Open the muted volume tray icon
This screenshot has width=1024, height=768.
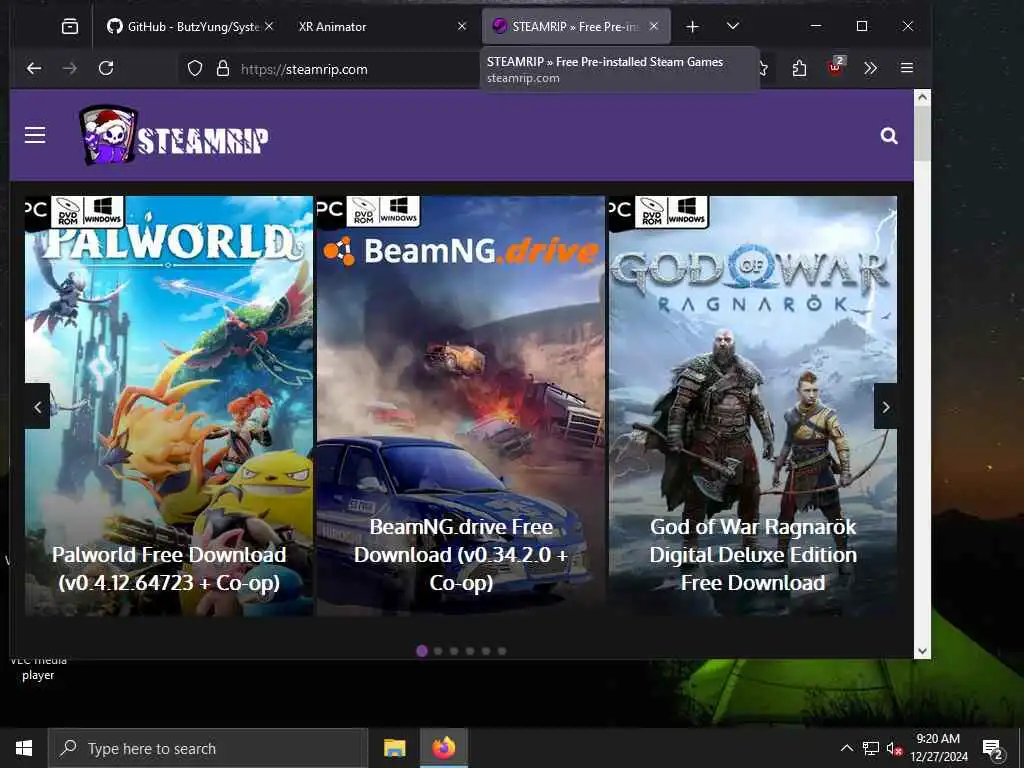click(x=895, y=748)
